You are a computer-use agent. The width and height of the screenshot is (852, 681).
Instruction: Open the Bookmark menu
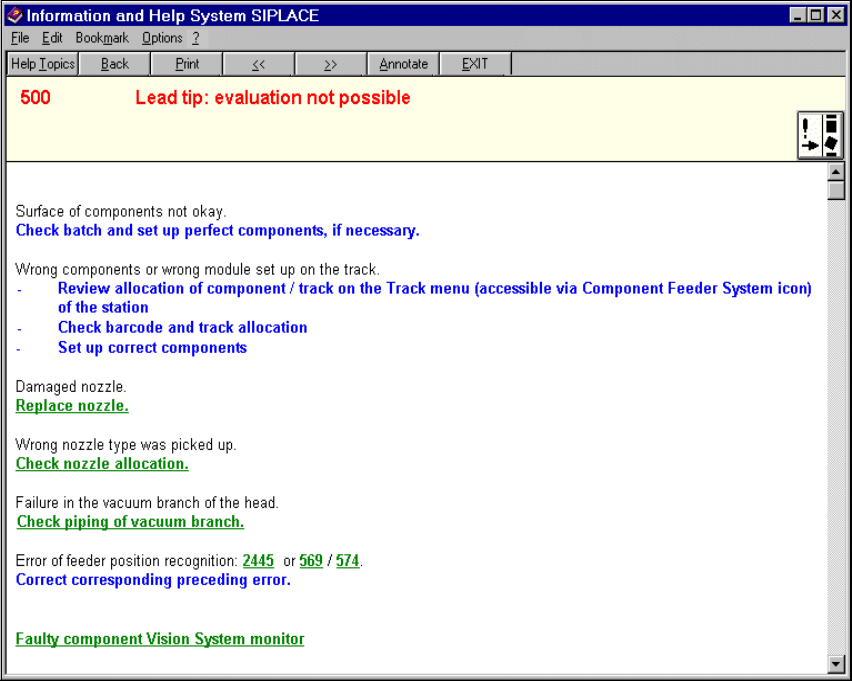[102, 38]
